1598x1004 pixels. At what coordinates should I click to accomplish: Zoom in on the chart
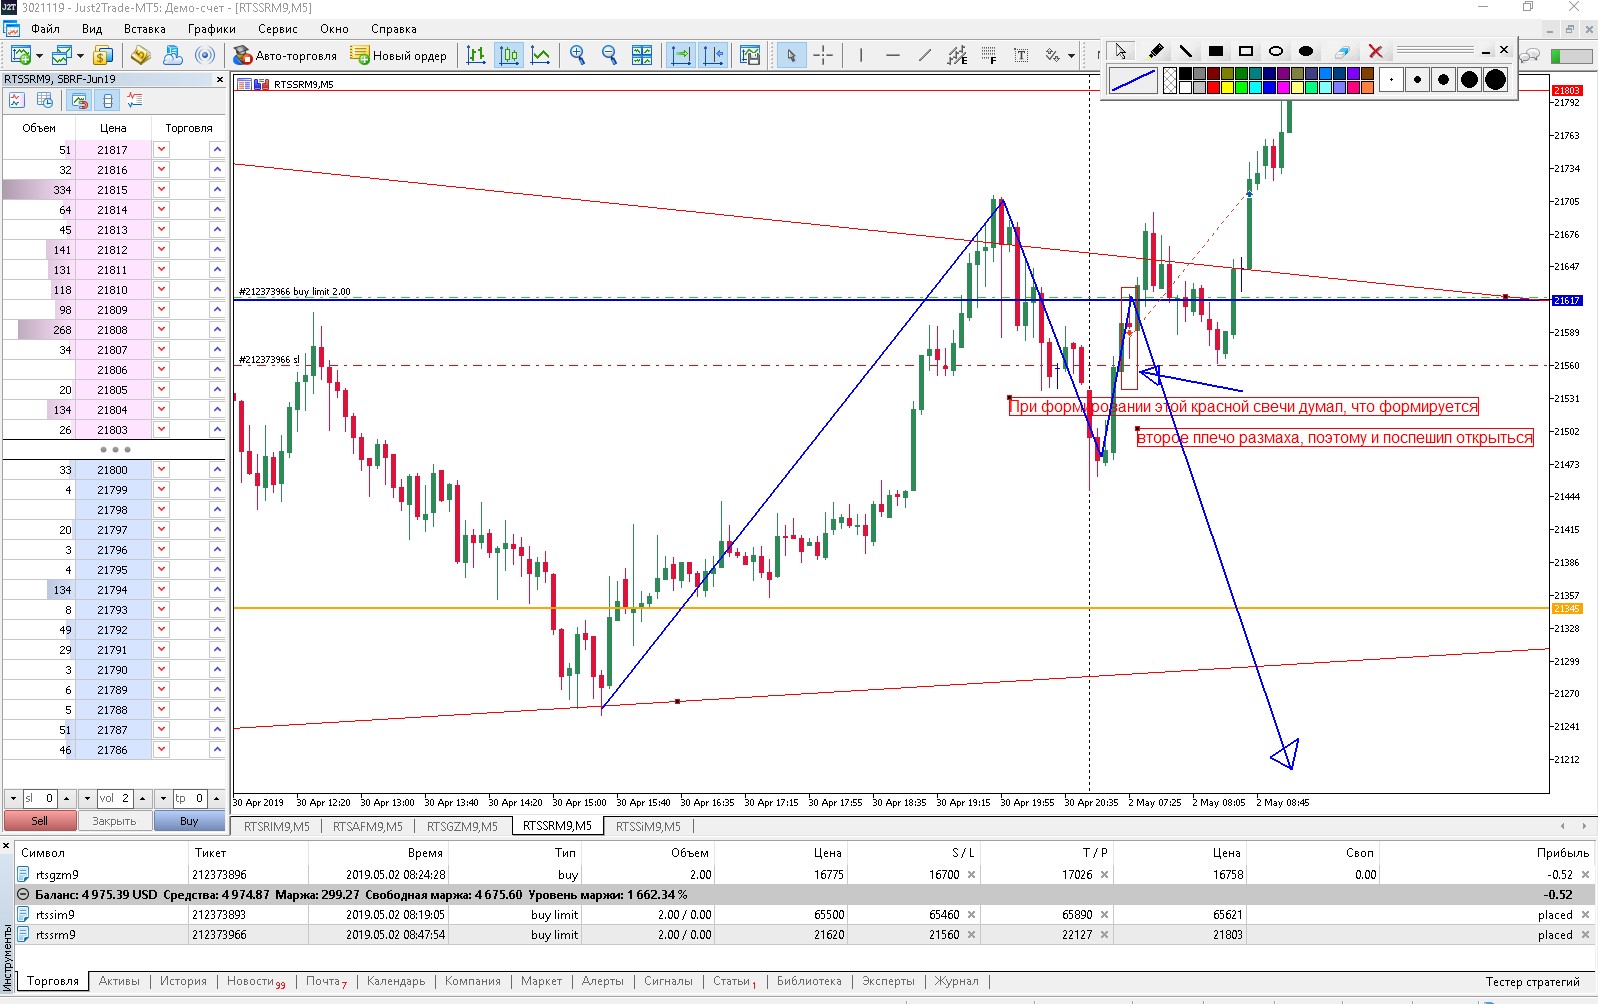[577, 56]
